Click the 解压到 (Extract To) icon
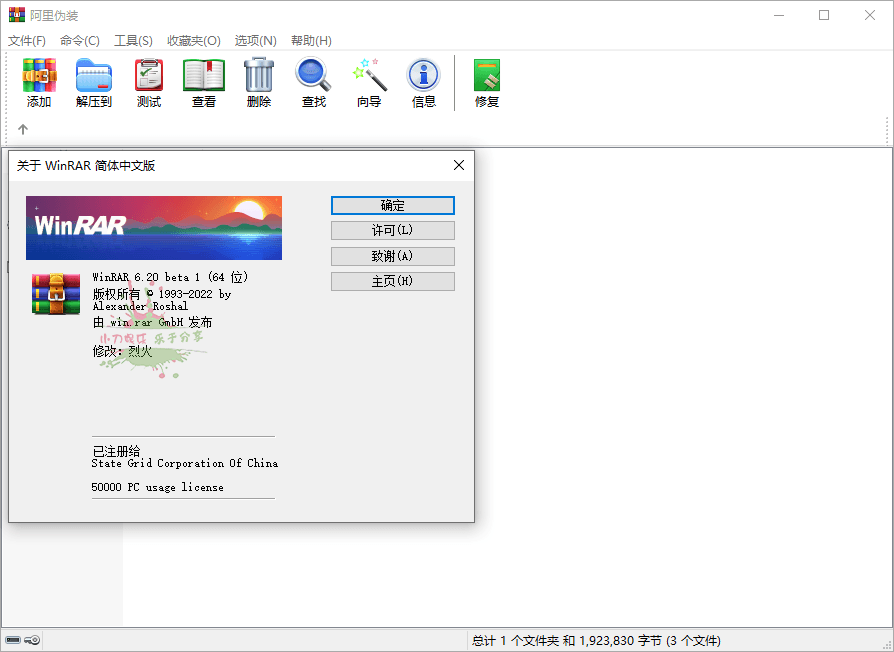Image resolution: width=894 pixels, height=652 pixels. [x=94, y=82]
